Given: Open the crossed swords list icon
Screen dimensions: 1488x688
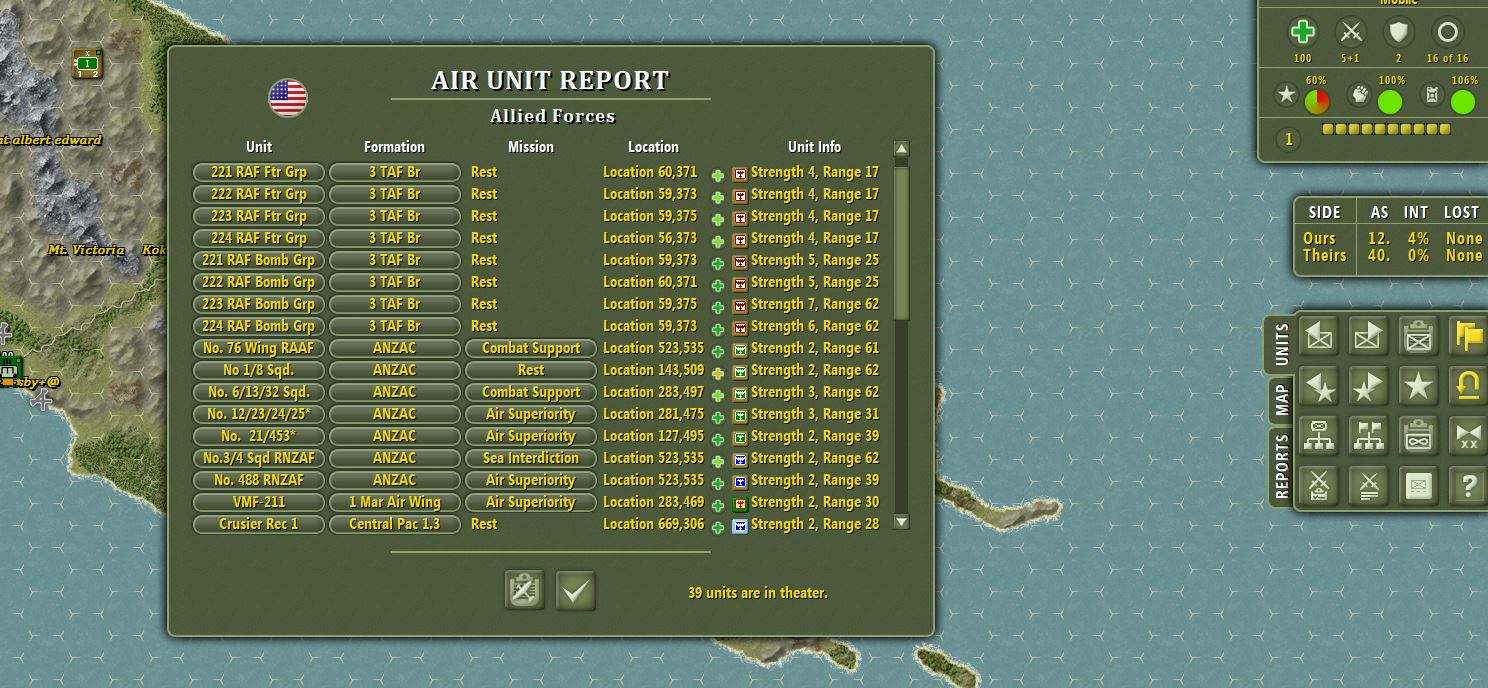Looking at the screenshot, I should tap(1368, 487).
